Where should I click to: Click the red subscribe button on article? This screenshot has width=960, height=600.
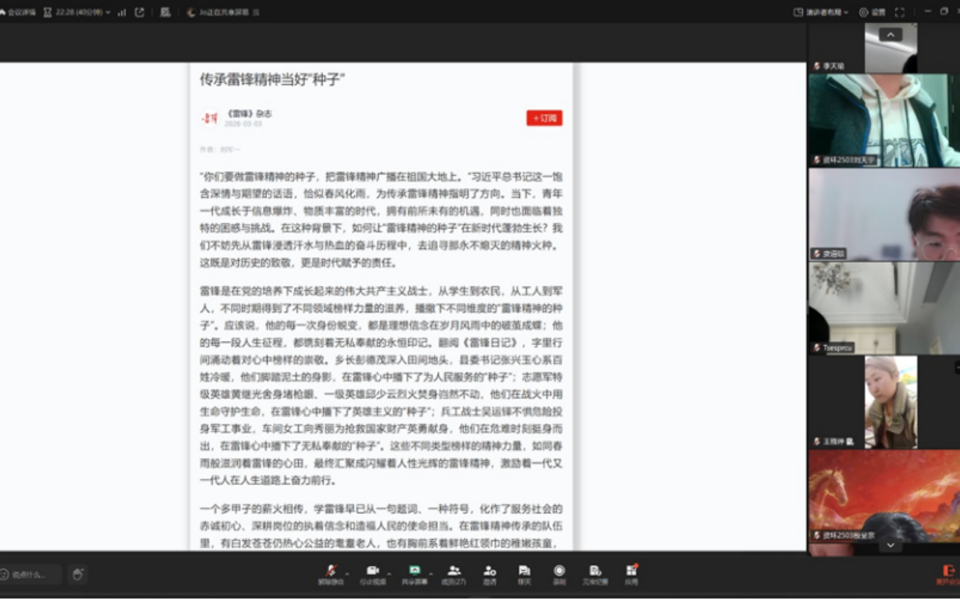(544, 118)
